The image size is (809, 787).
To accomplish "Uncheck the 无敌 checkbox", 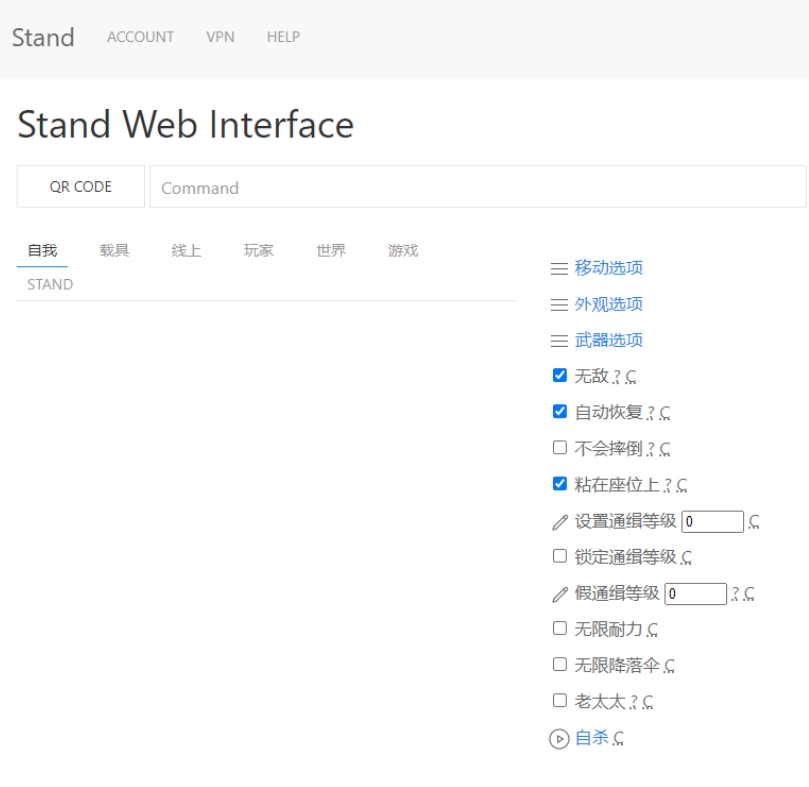I will [x=560, y=376].
